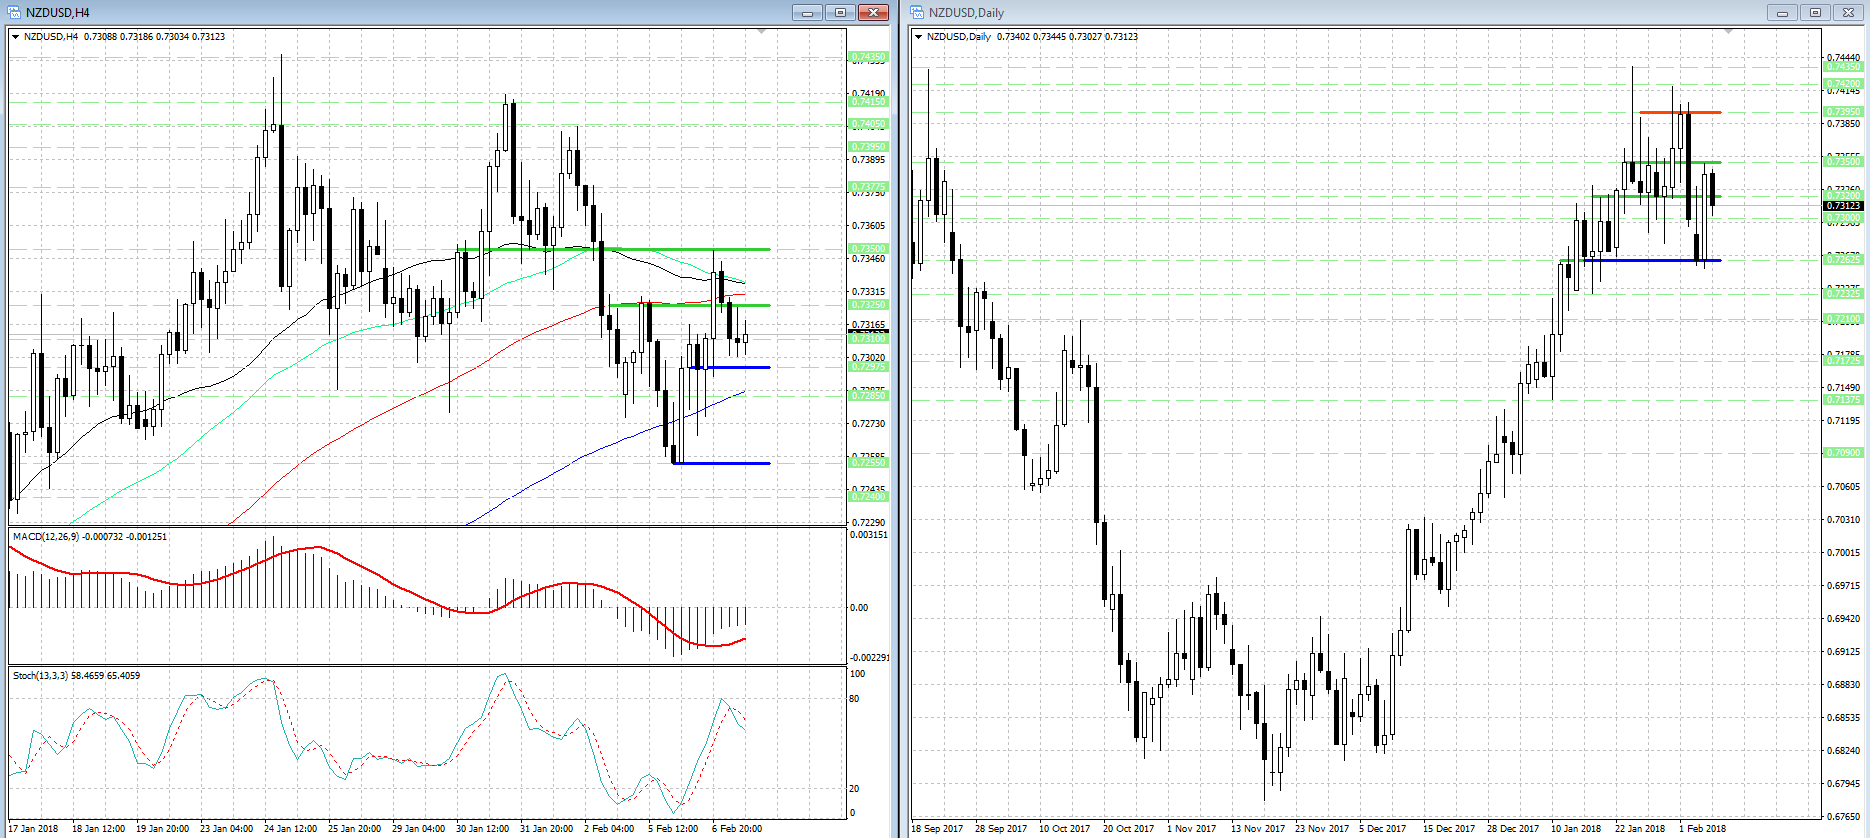
Task: Click the MACD(12,26,9) indicator label
Action: 46,537
